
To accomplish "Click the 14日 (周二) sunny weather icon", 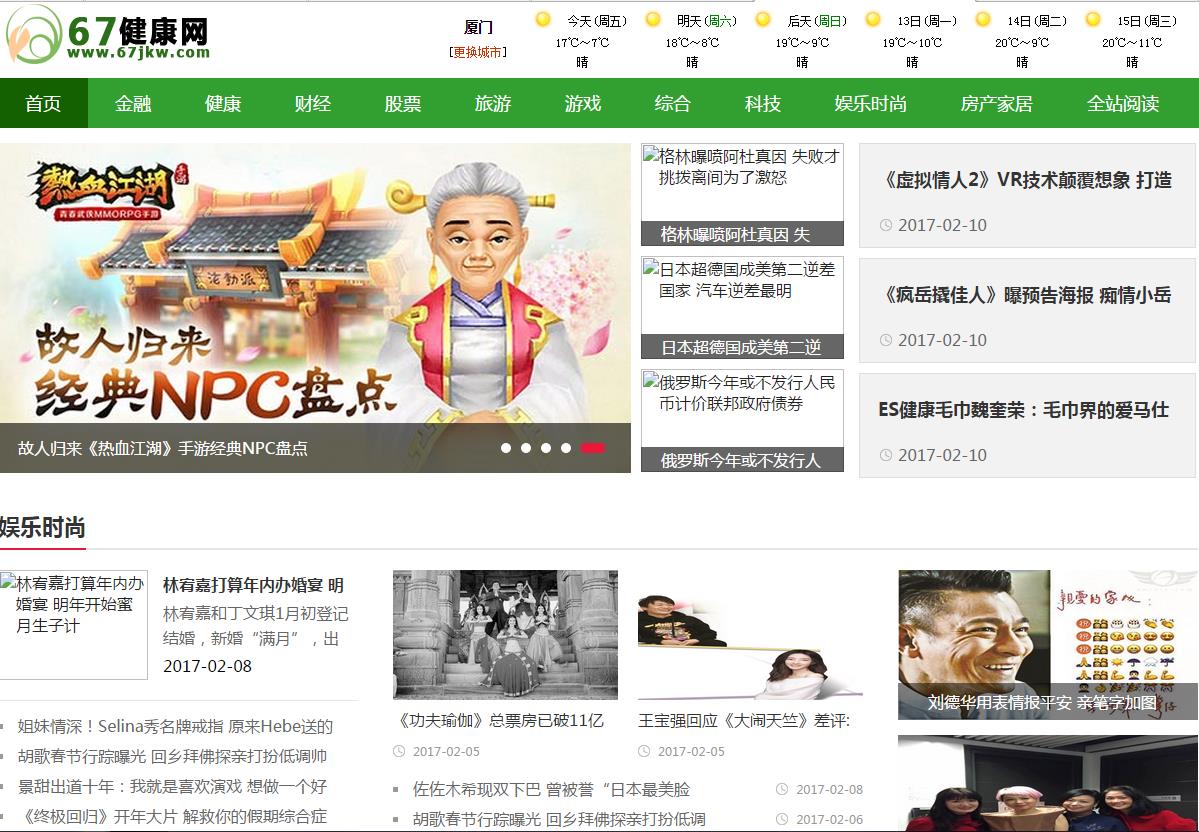I will 983,20.
